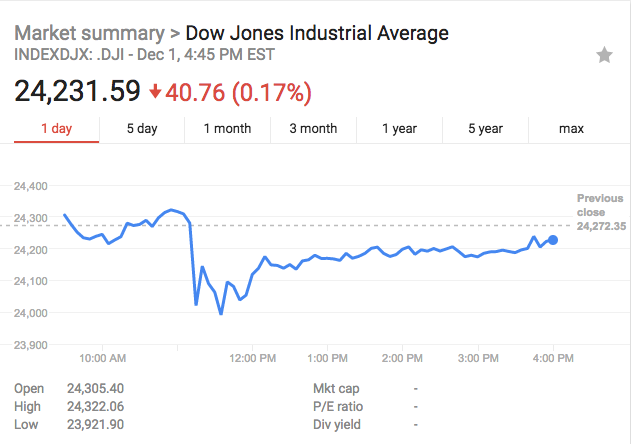Switch to max time range
Image resolution: width=631 pixels, height=444 pixels.
(x=571, y=128)
